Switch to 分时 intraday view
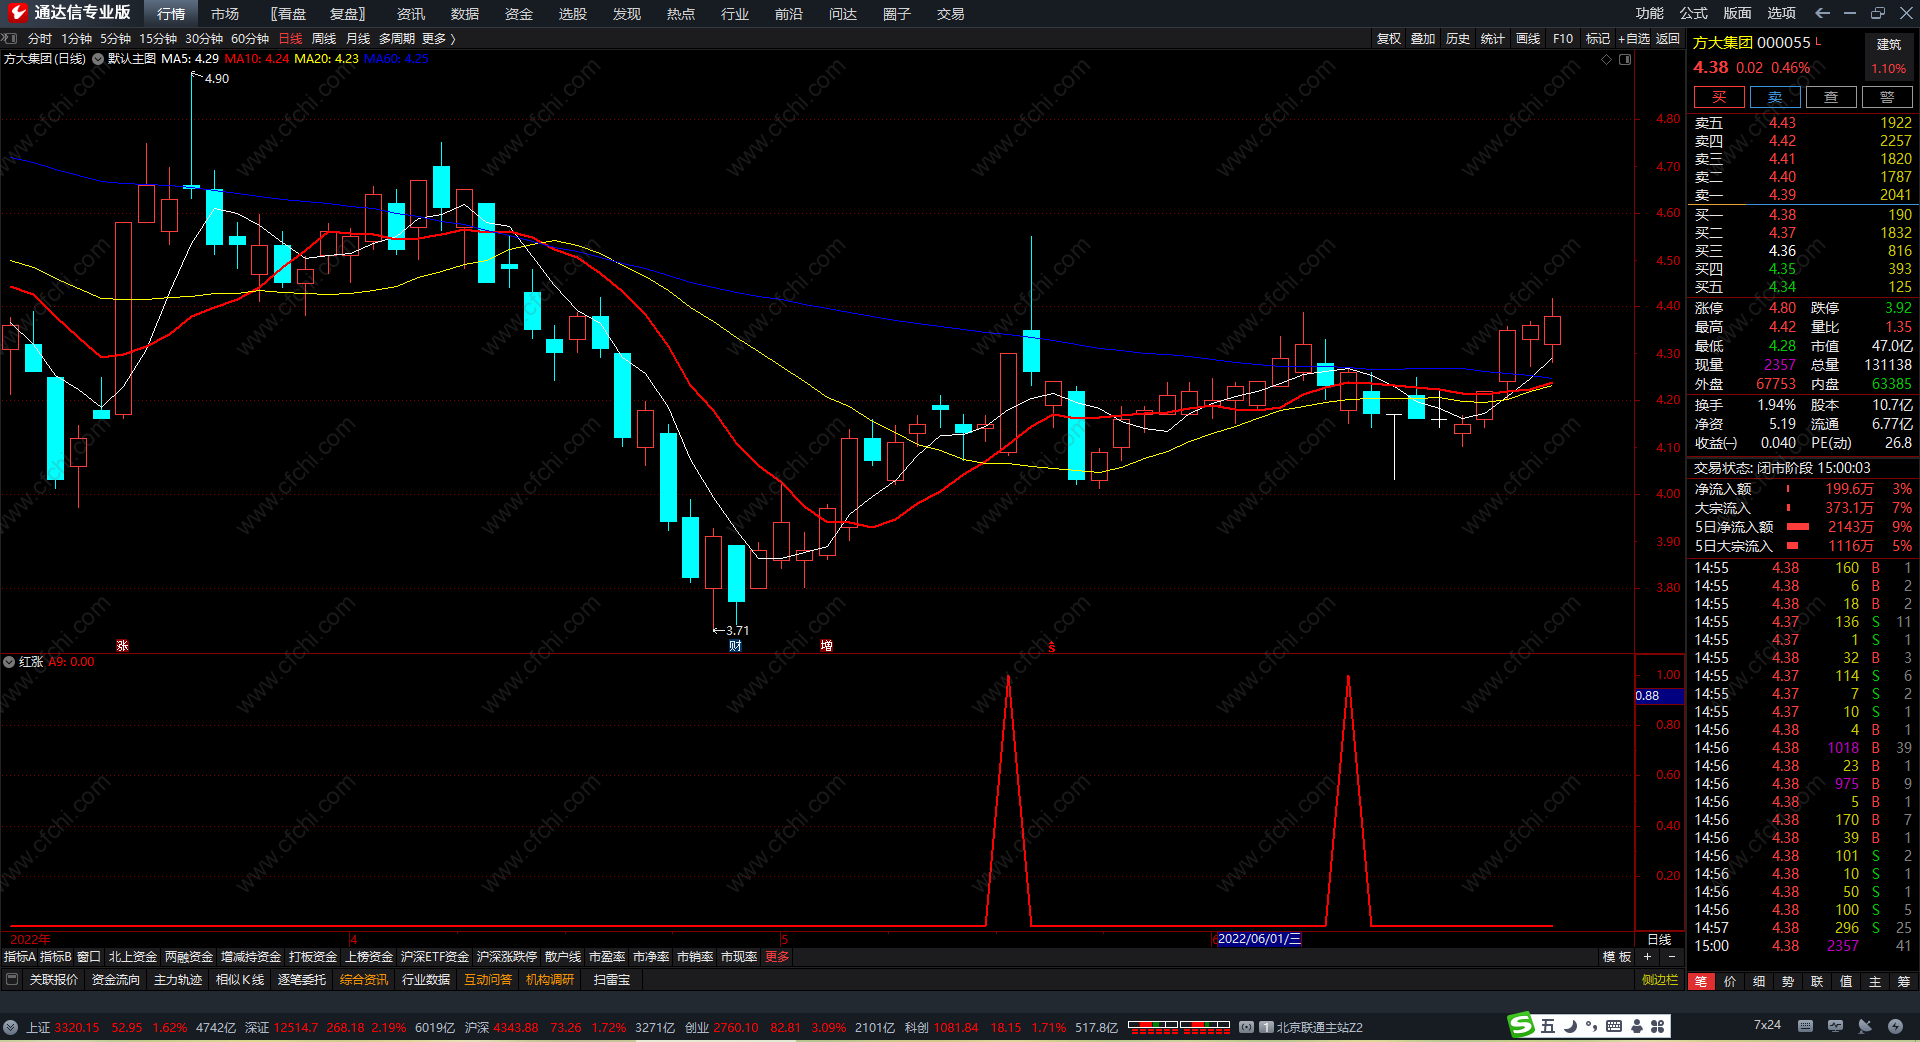 click(x=40, y=38)
